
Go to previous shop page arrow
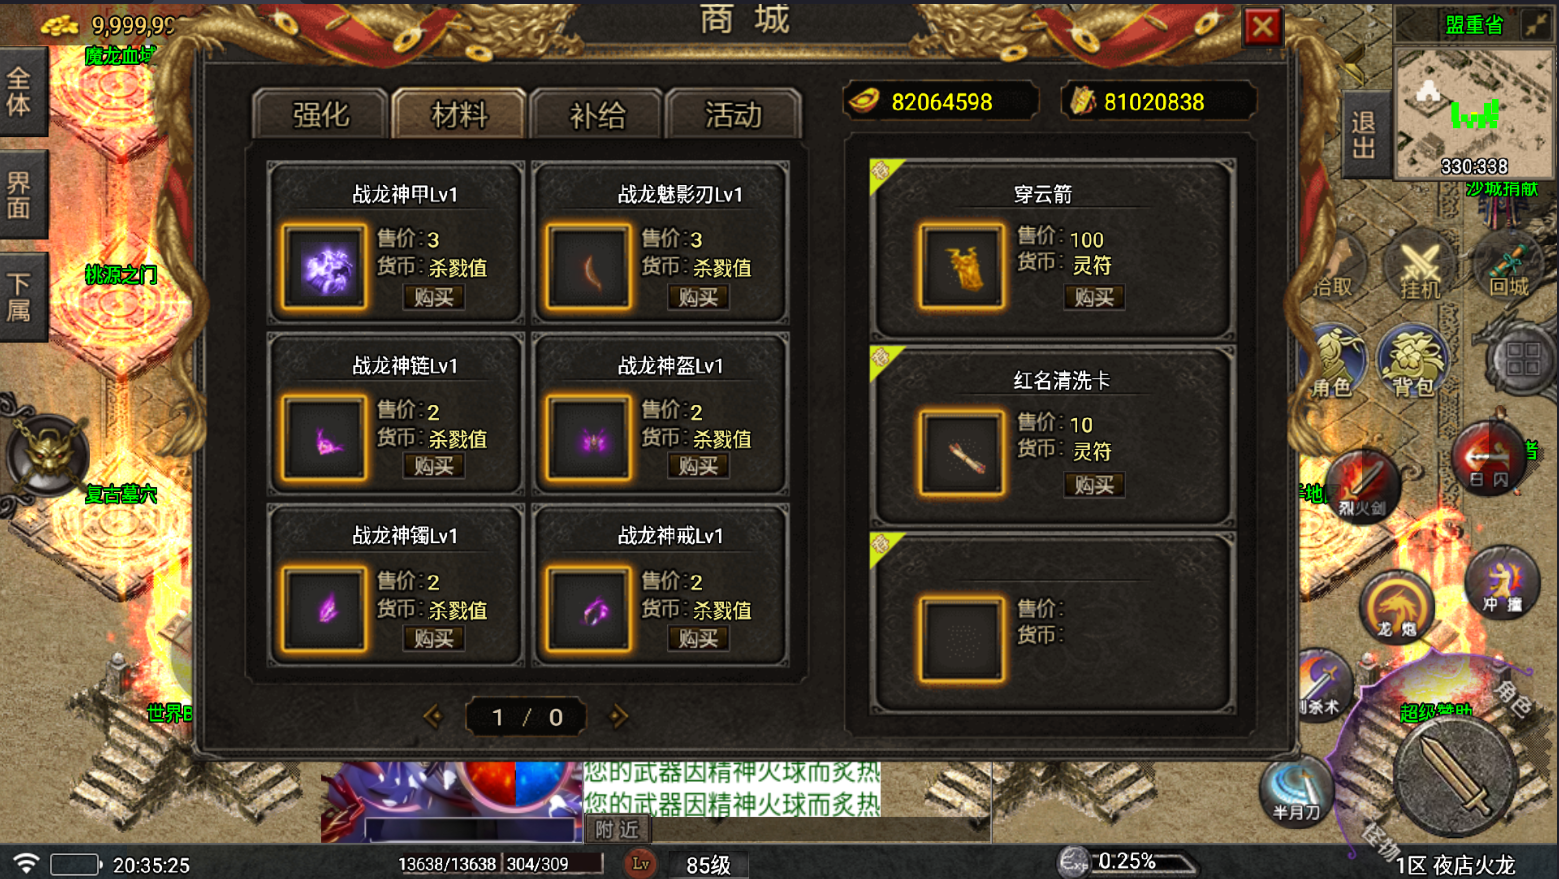click(433, 716)
